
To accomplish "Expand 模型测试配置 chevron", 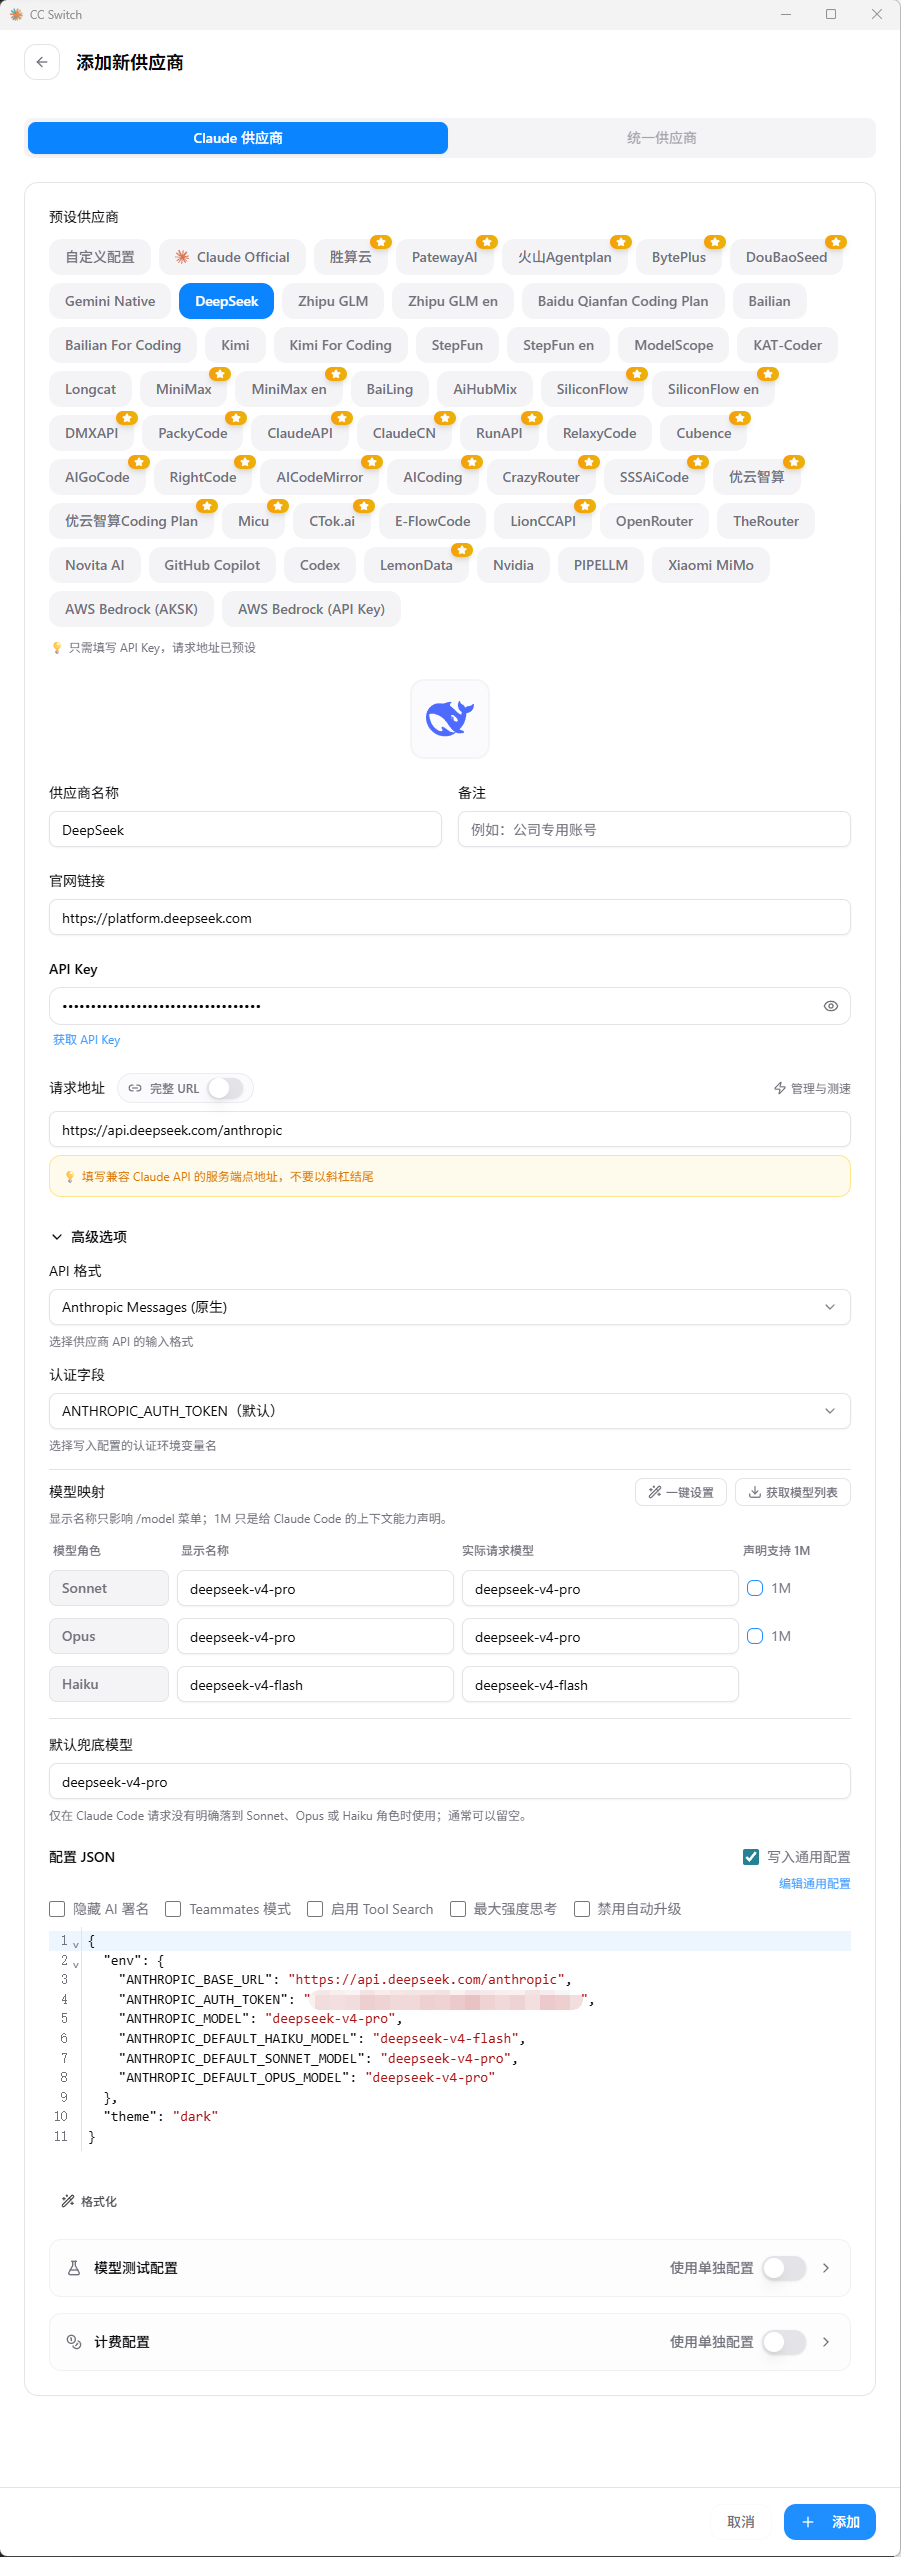I will coord(826,2268).
